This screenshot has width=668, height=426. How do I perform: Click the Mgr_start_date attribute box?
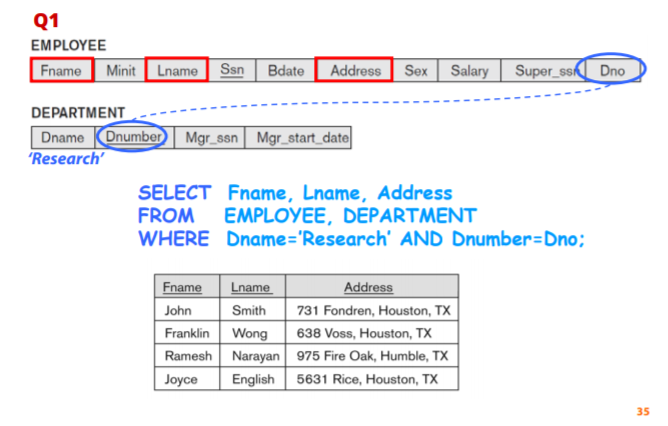pos(298,138)
